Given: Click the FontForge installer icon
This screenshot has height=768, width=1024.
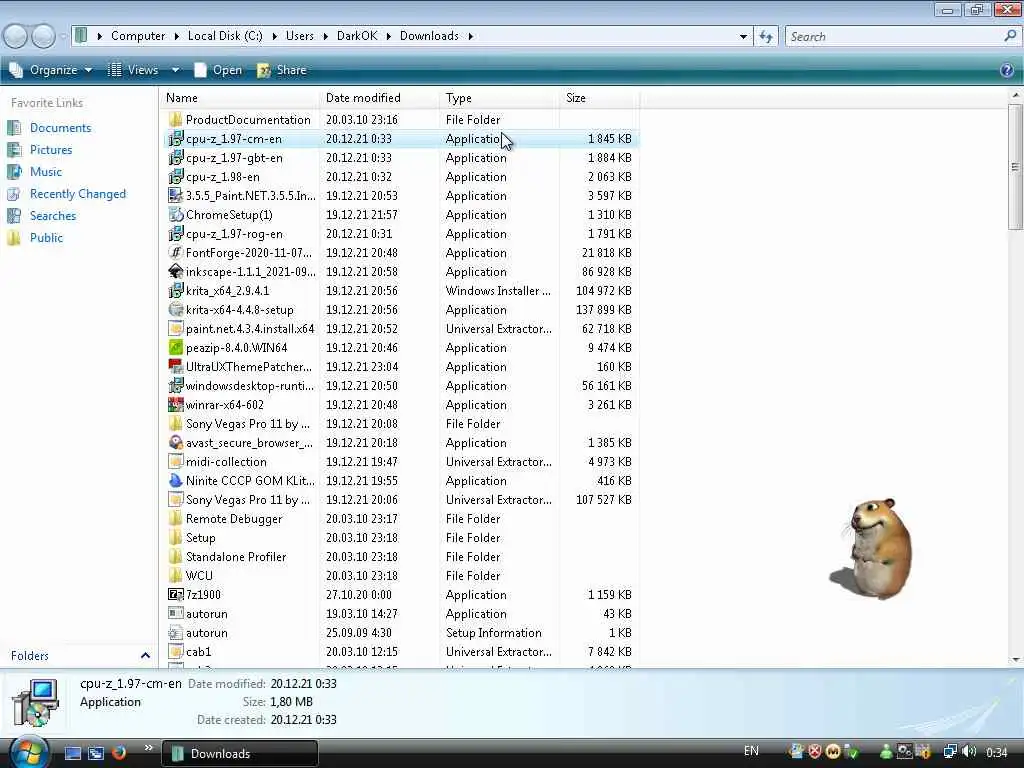Looking at the screenshot, I should point(176,253).
